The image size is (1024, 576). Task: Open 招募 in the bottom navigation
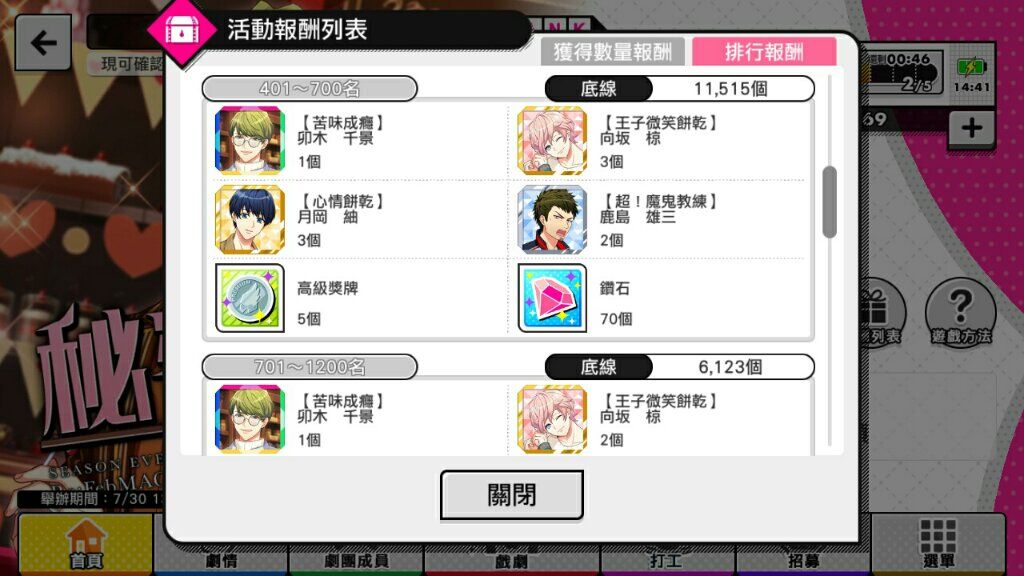point(803,560)
